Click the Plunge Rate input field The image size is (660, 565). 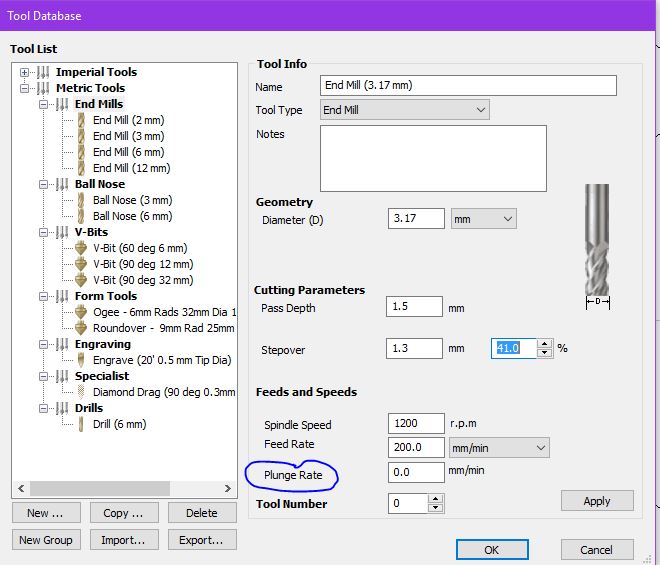pos(416,472)
